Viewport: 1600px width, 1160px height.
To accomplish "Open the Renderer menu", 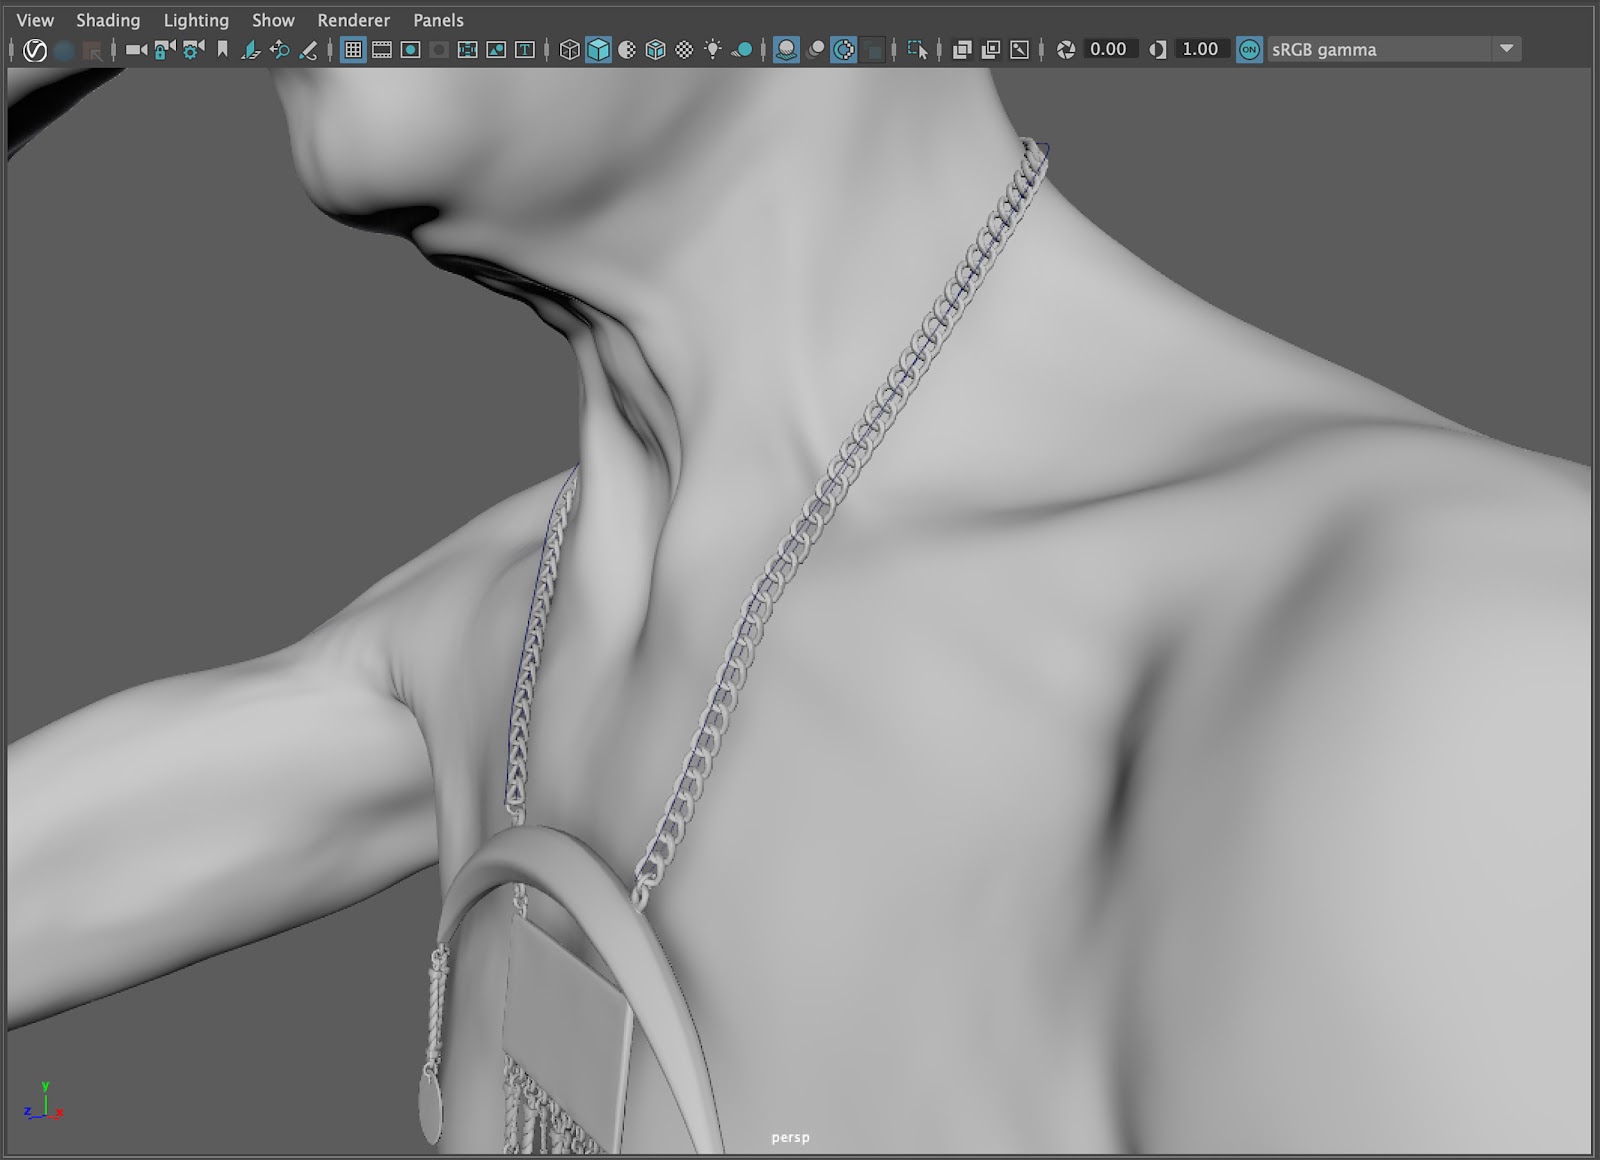I will [353, 20].
